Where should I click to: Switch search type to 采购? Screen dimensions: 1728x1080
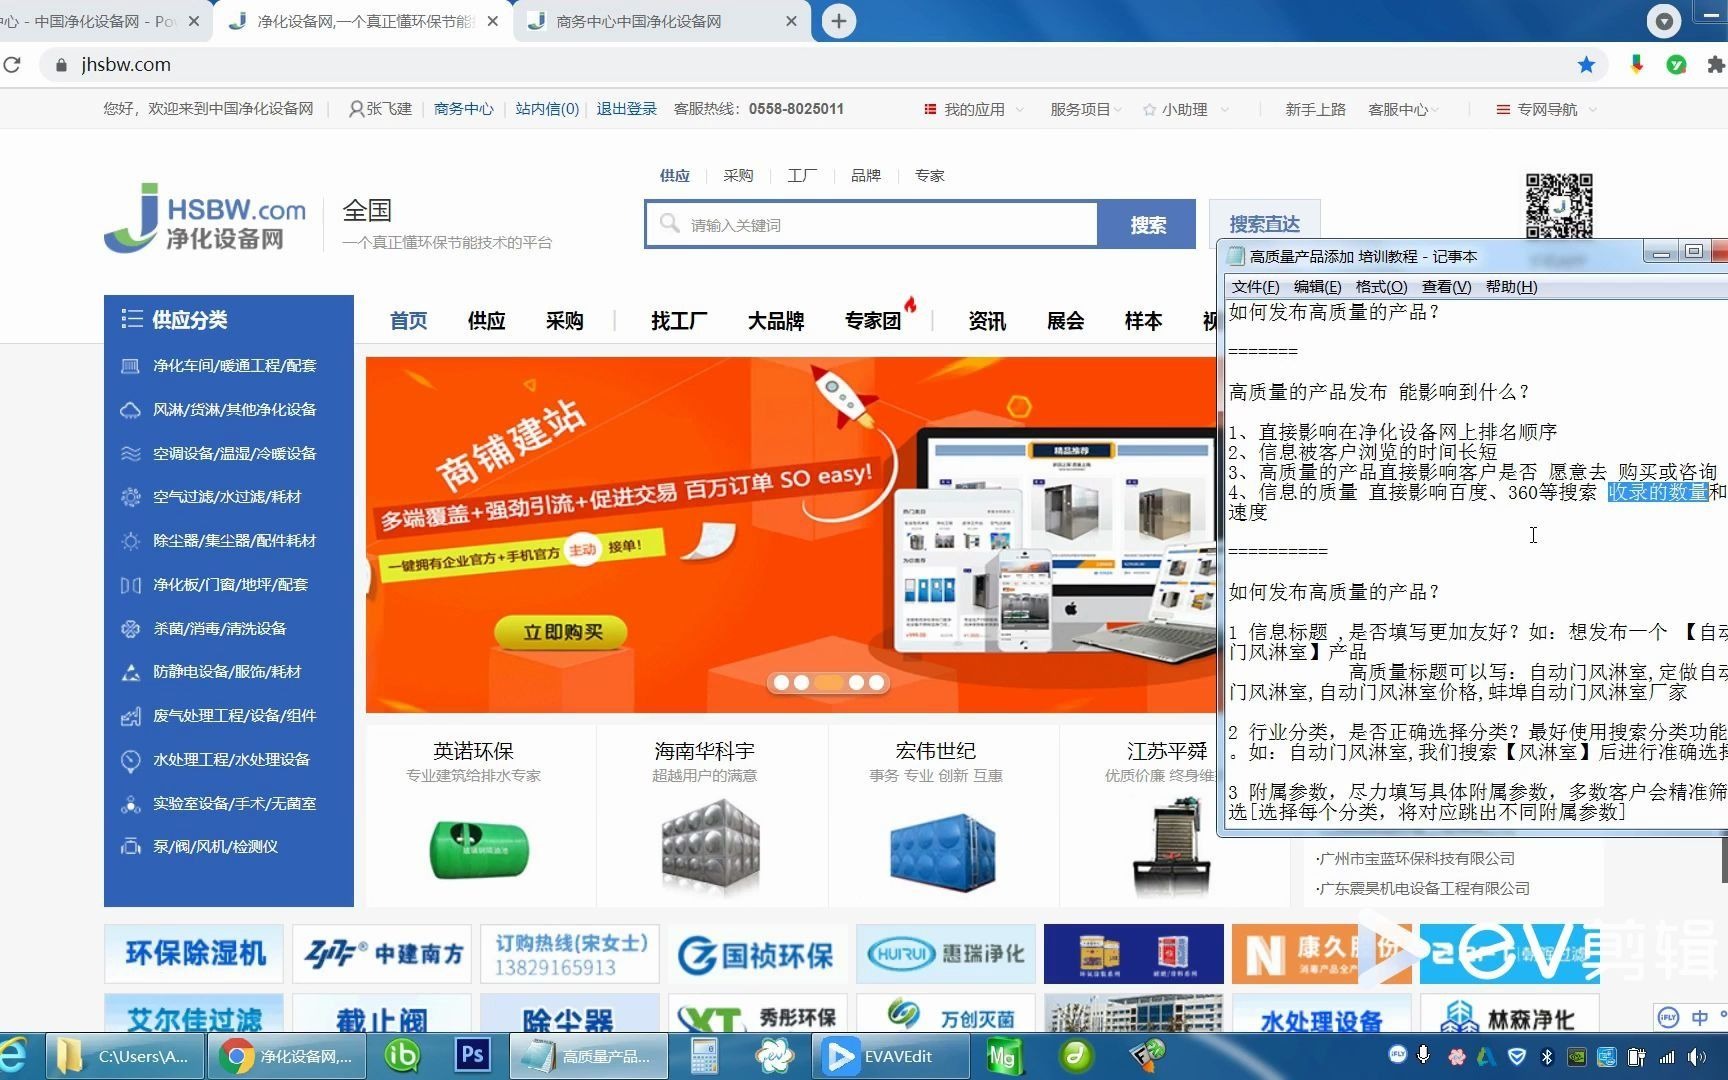738,176
